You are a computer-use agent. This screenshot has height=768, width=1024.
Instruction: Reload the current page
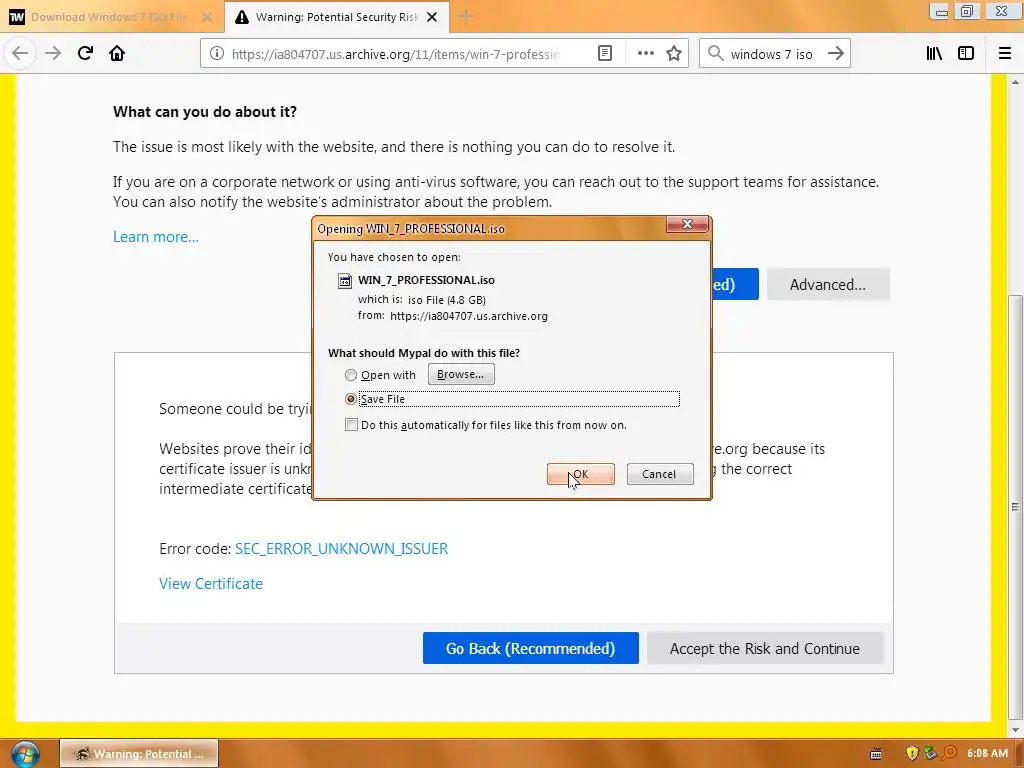point(85,54)
